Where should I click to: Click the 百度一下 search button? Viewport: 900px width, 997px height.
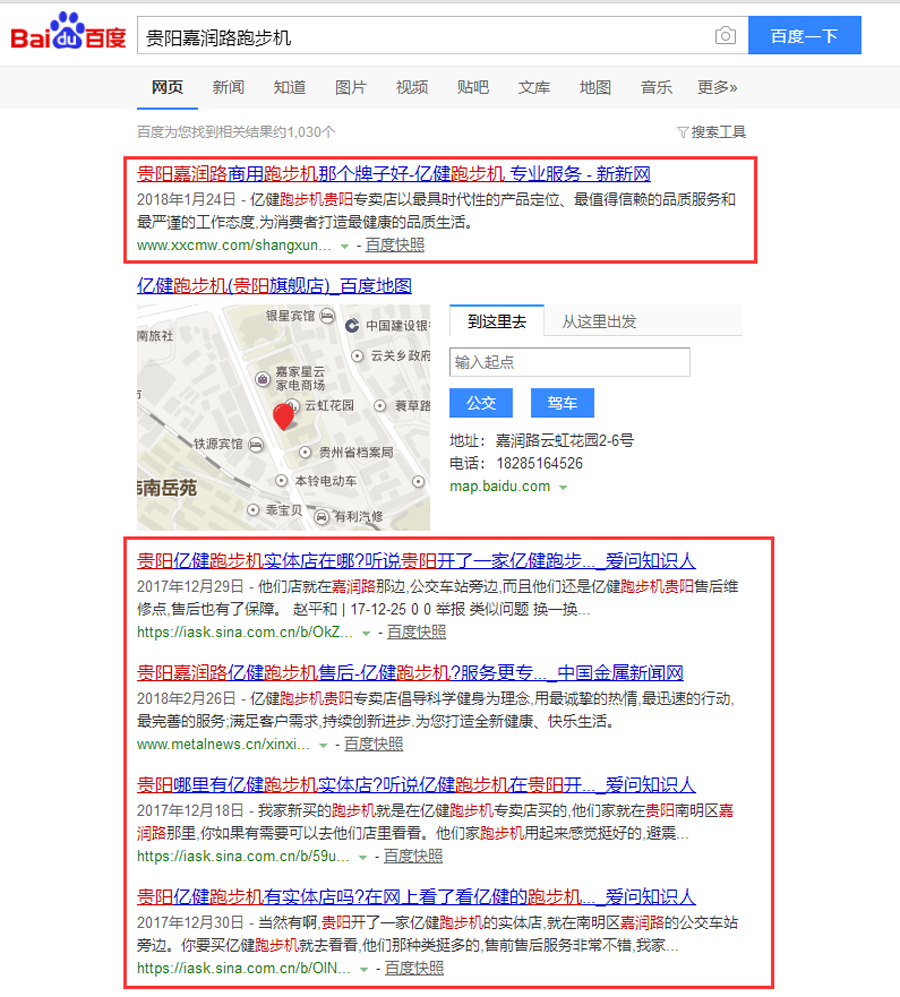coord(805,36)
